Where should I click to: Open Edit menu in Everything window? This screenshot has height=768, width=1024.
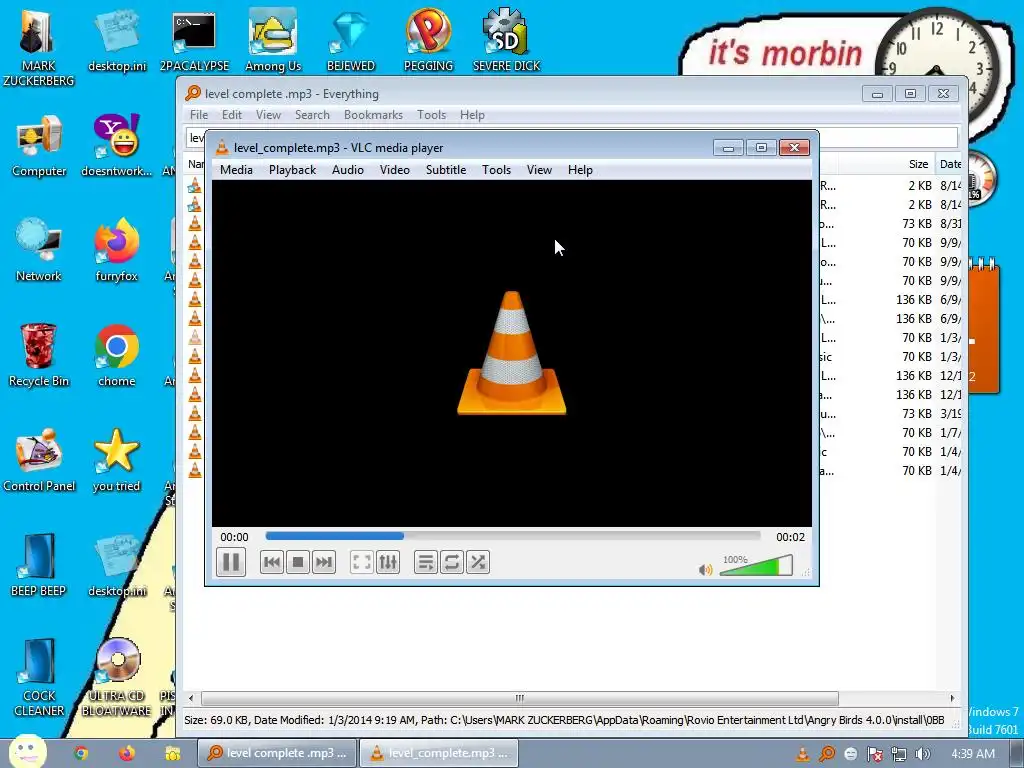point(231,115)
